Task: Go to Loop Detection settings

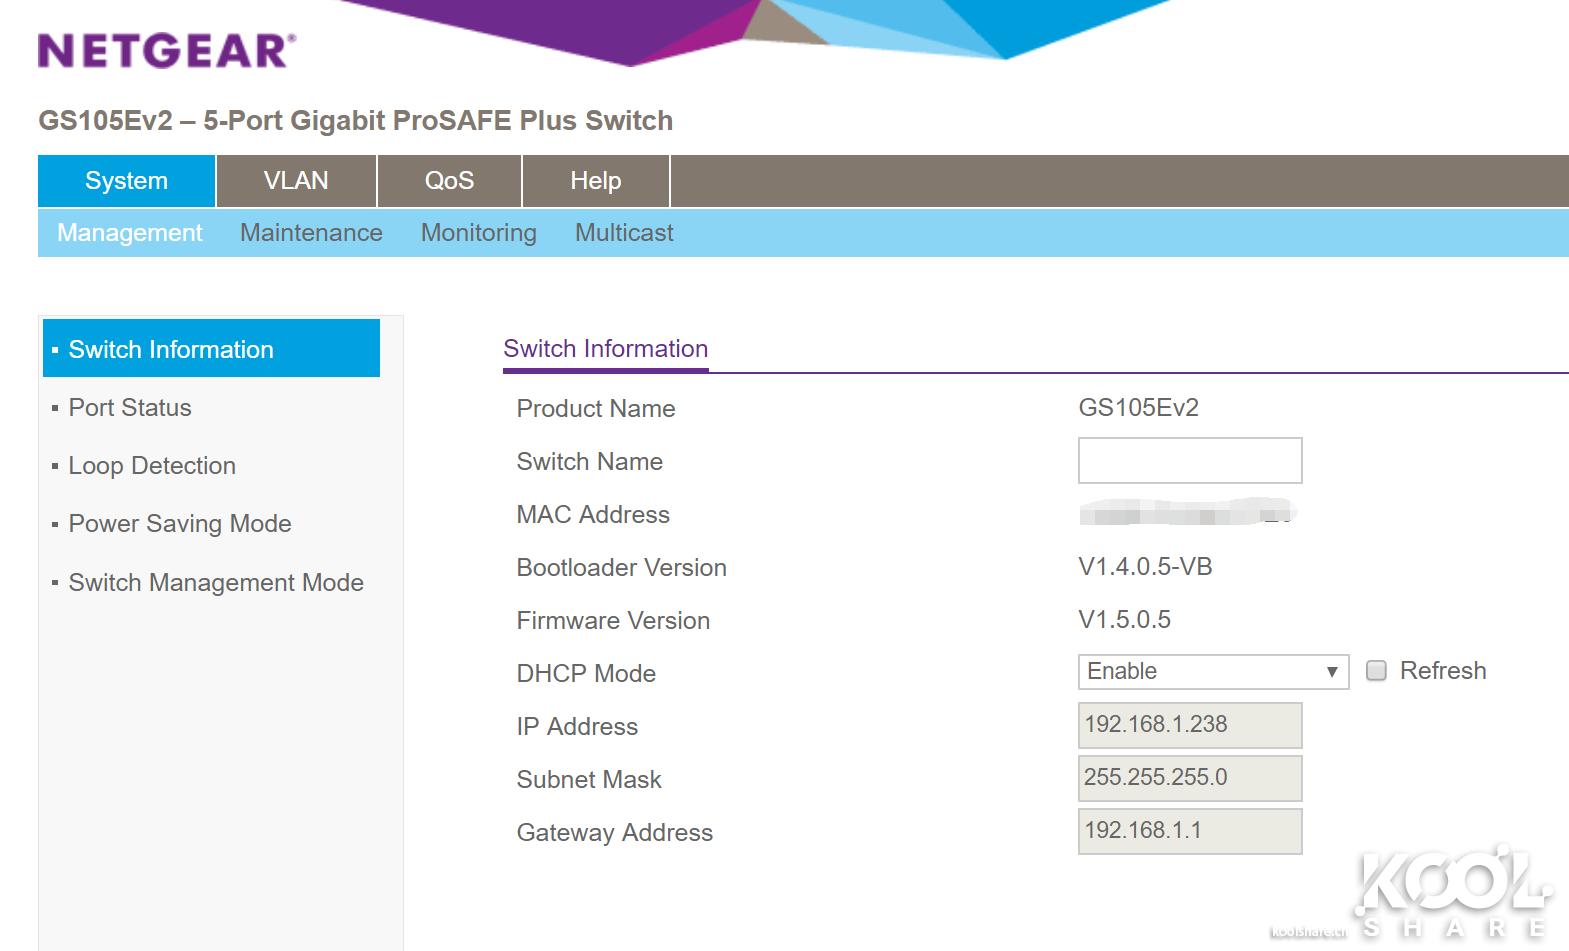Action: (x=151, y=466)
